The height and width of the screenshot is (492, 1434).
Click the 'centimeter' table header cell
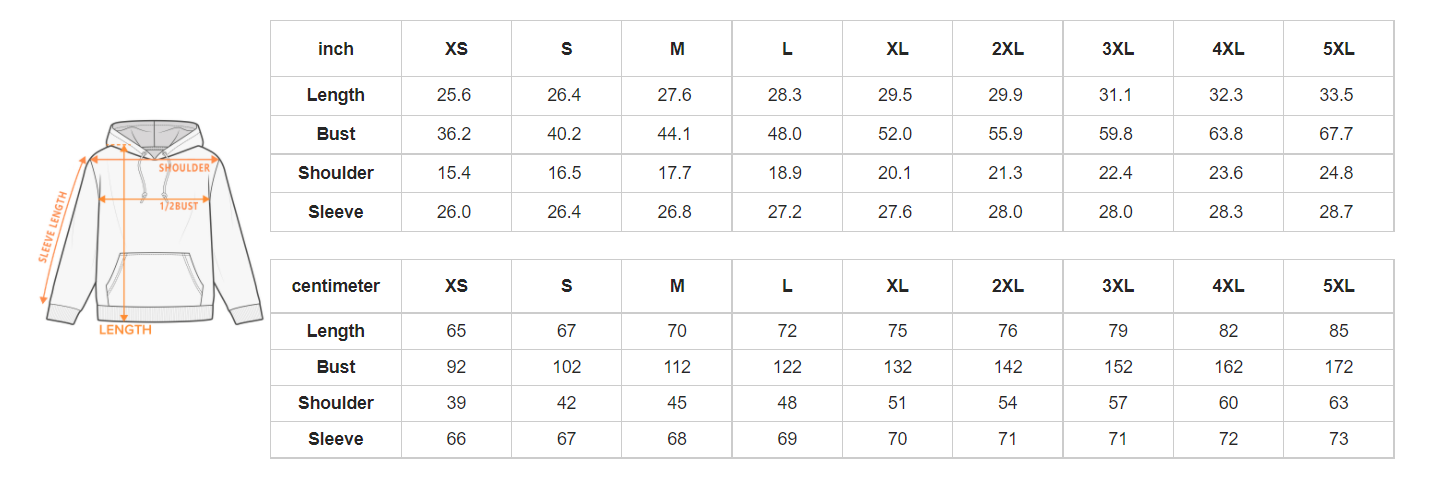click(x=336, y=286)
